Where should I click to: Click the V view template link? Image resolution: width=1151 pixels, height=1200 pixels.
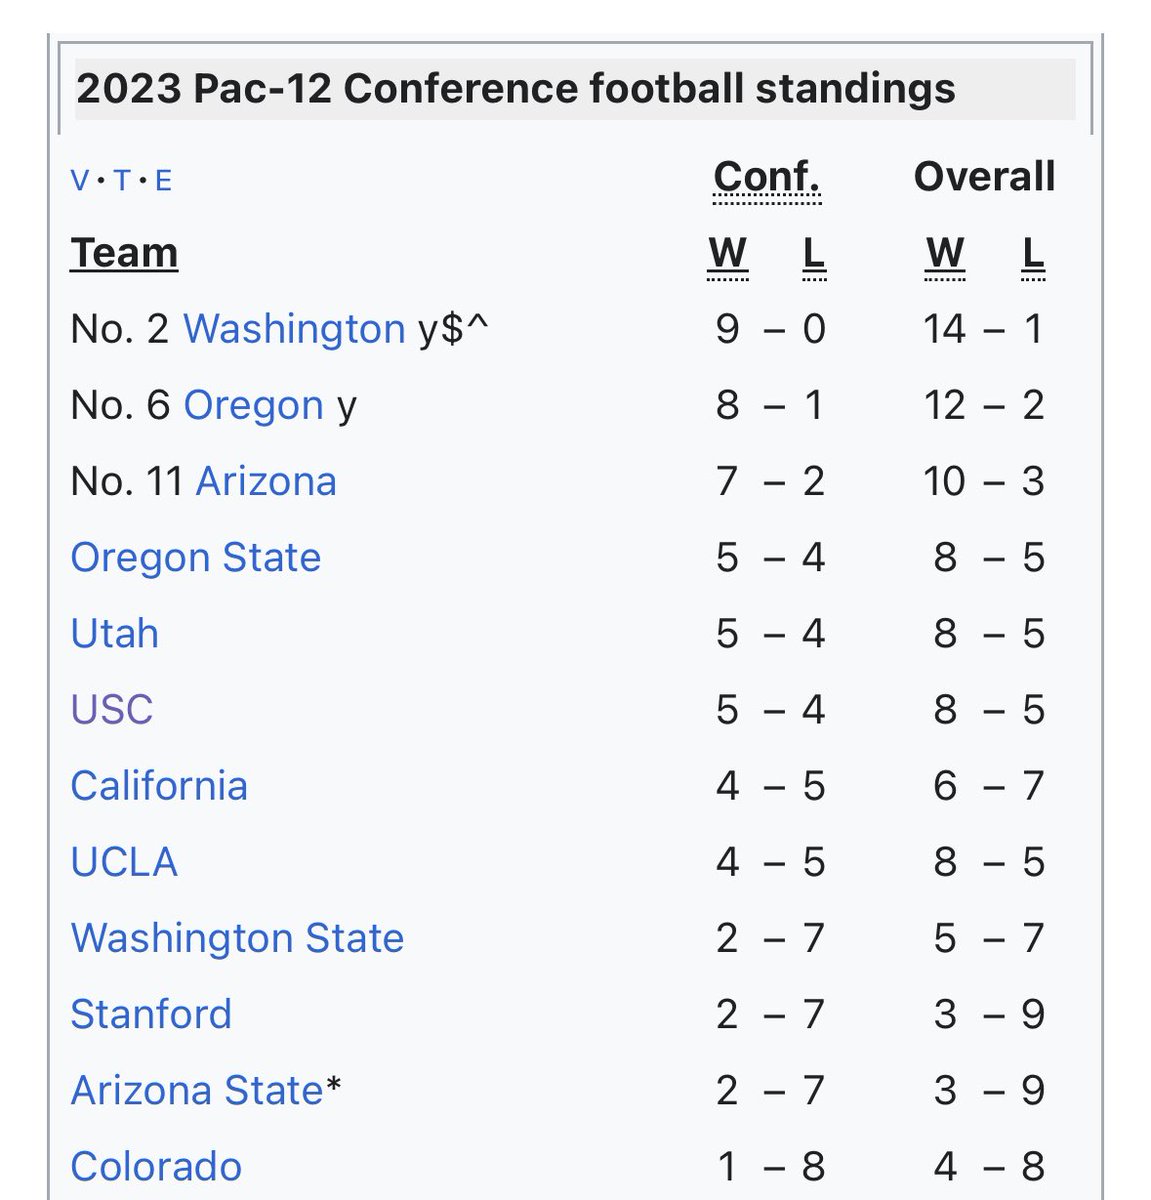[x=80, y=181]
